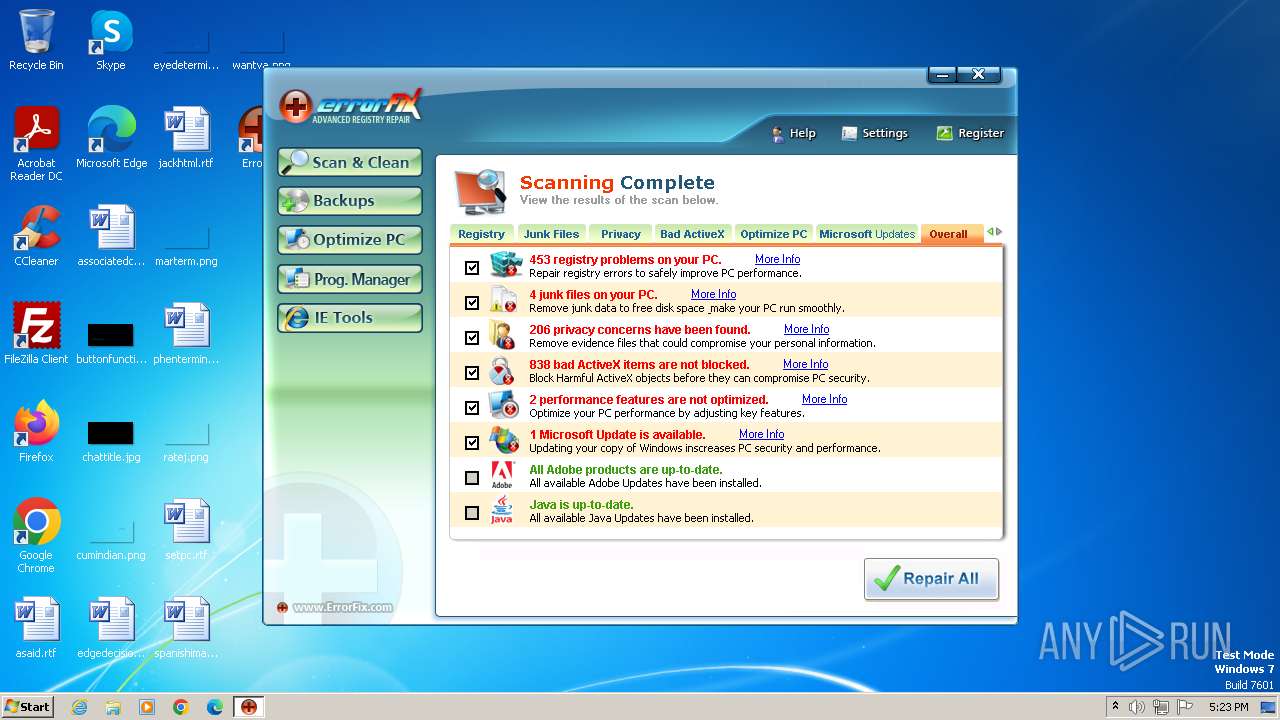Open the Register menu item
1280x720 pixels.
[x=970, y=133]
